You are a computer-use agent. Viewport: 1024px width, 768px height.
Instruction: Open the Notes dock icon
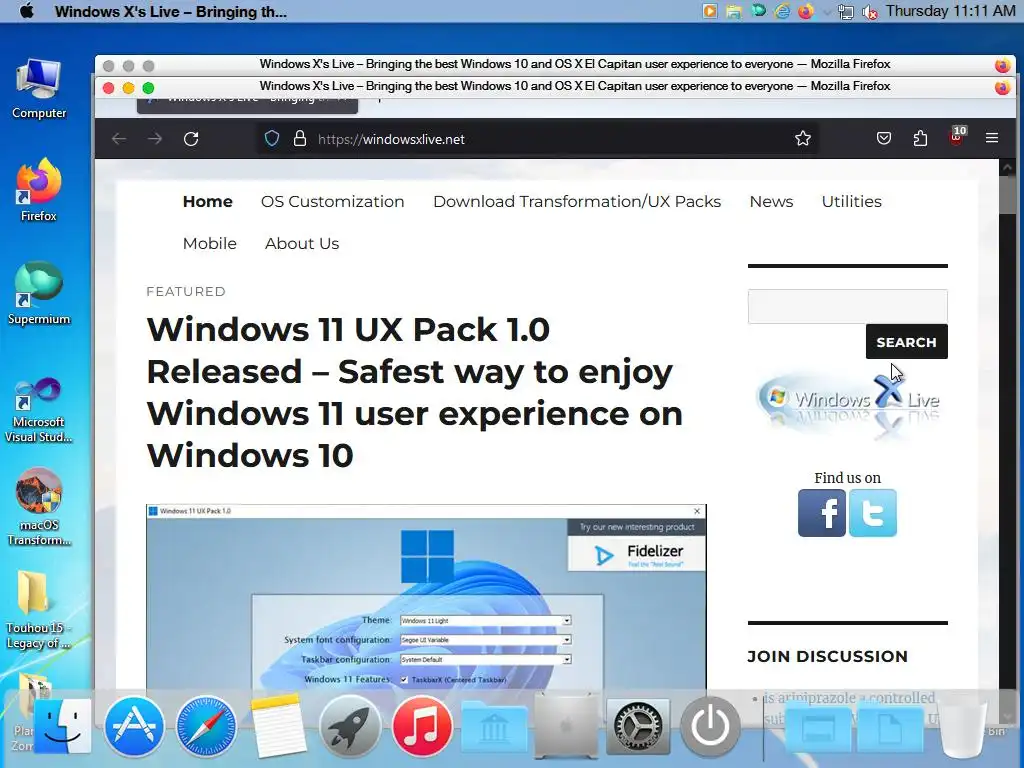tap(278, 726)
